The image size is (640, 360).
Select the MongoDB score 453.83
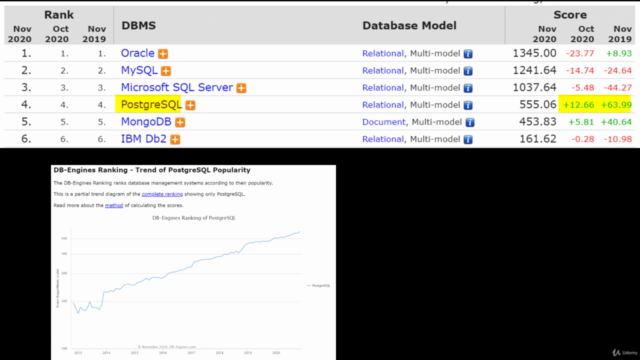(x=538, y=122)
